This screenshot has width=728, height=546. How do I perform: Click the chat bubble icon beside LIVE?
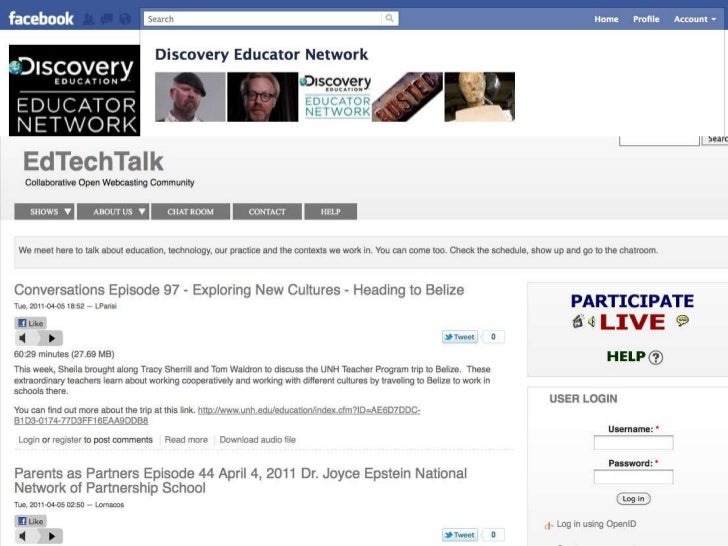click(682, 320)
